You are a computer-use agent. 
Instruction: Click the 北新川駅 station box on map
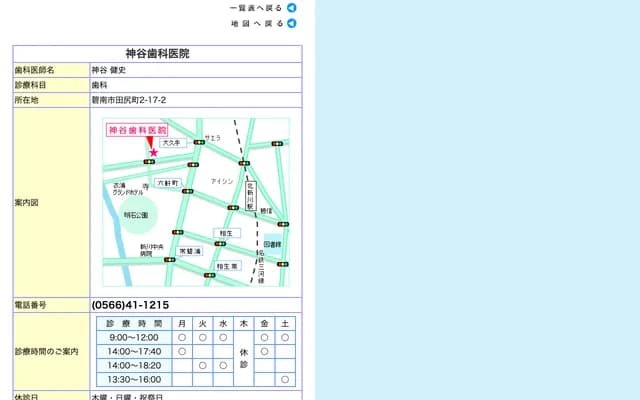click(251, 196)
